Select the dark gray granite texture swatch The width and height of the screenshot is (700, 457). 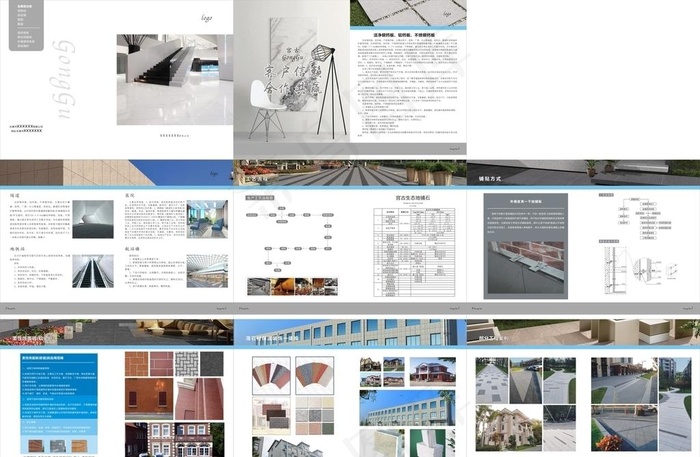(212, 364)
